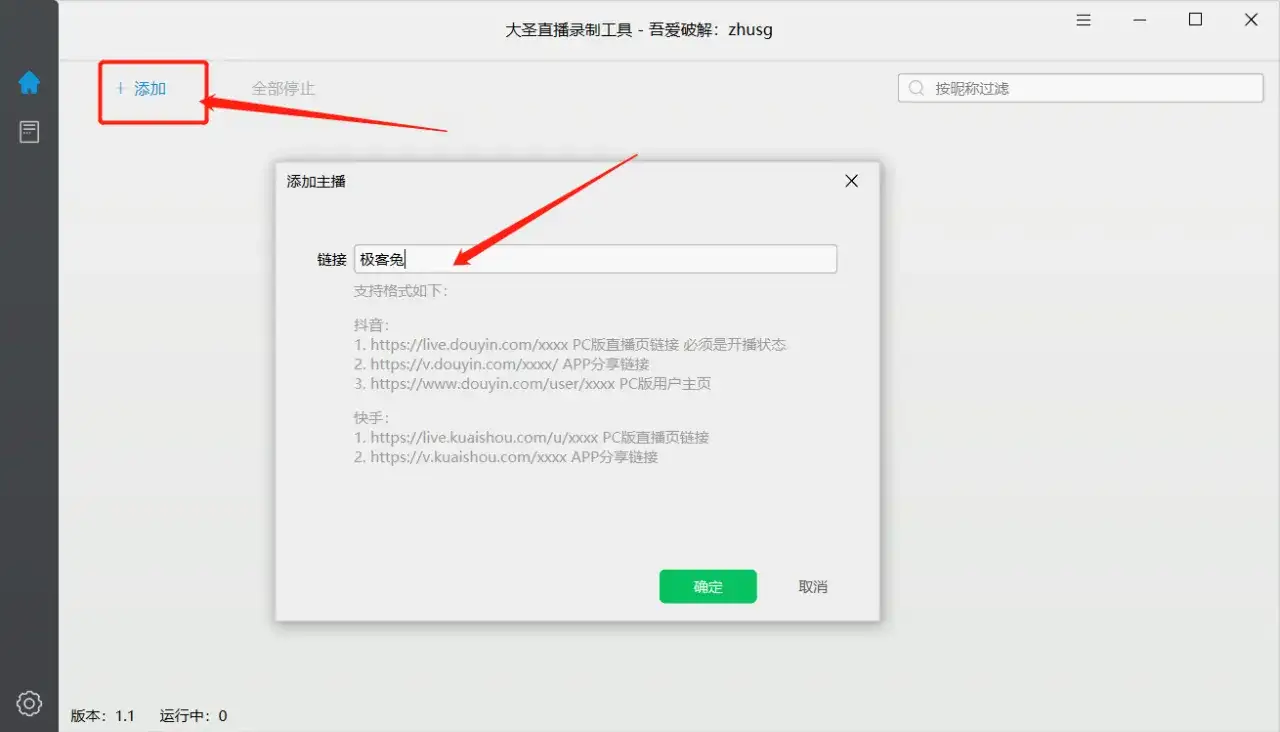
Task: Open the home page sidebar icon
Action: coord(29,83)
